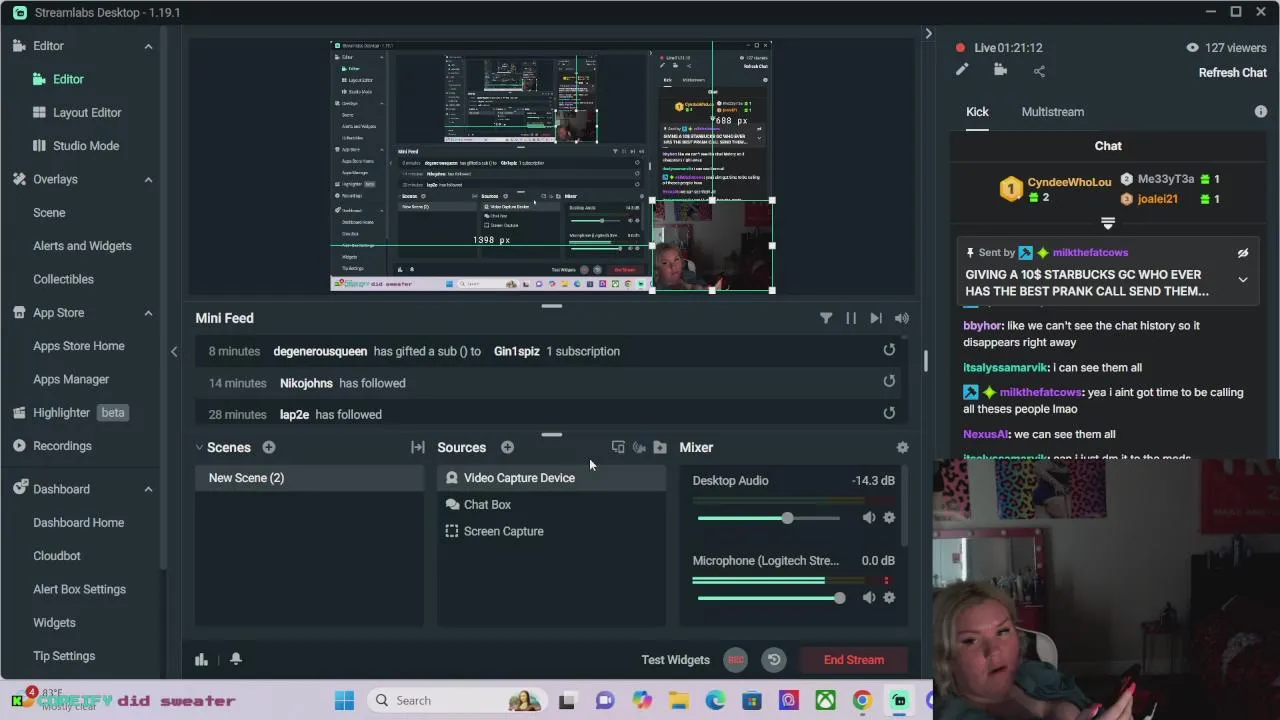Skip current alert in Mini Feed

[876, 318]
